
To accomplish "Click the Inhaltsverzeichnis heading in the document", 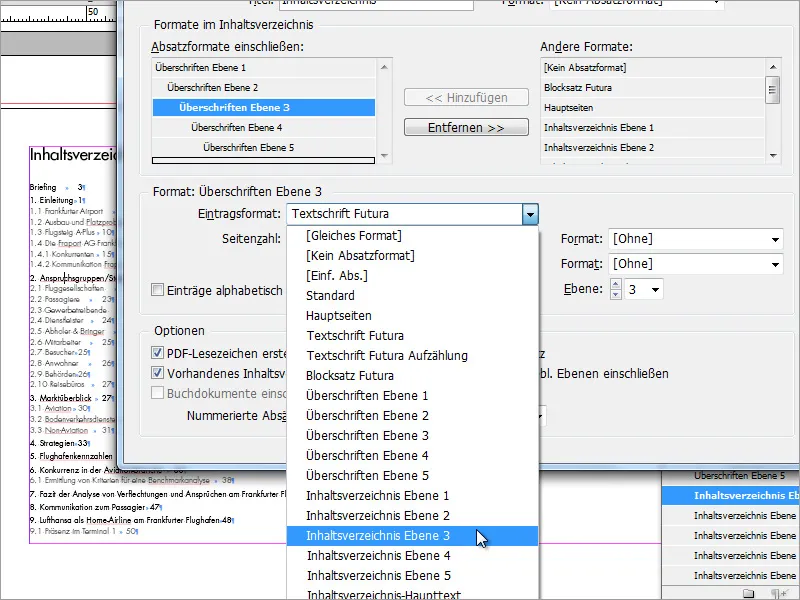I will (x=73, y=155).
